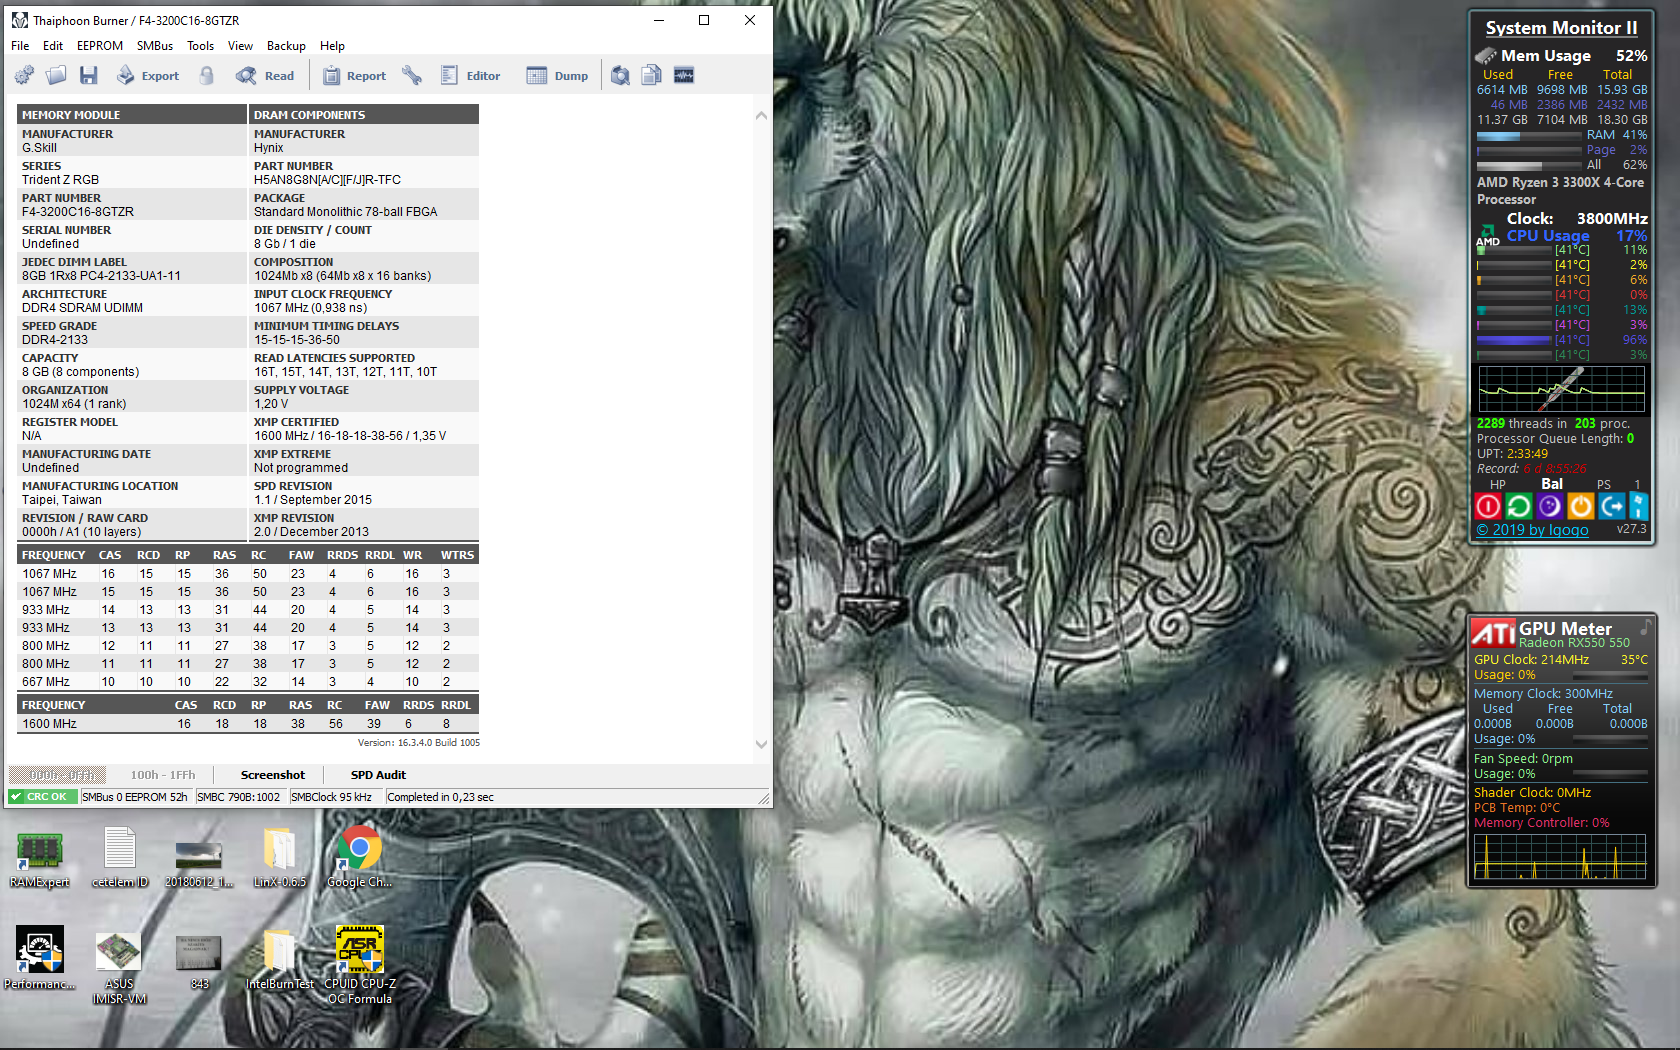The height and width of the screenshot is (1050, 1680).
Task: Click the orange power icon in System Monitor
Action: click(x=1581, y=507)
